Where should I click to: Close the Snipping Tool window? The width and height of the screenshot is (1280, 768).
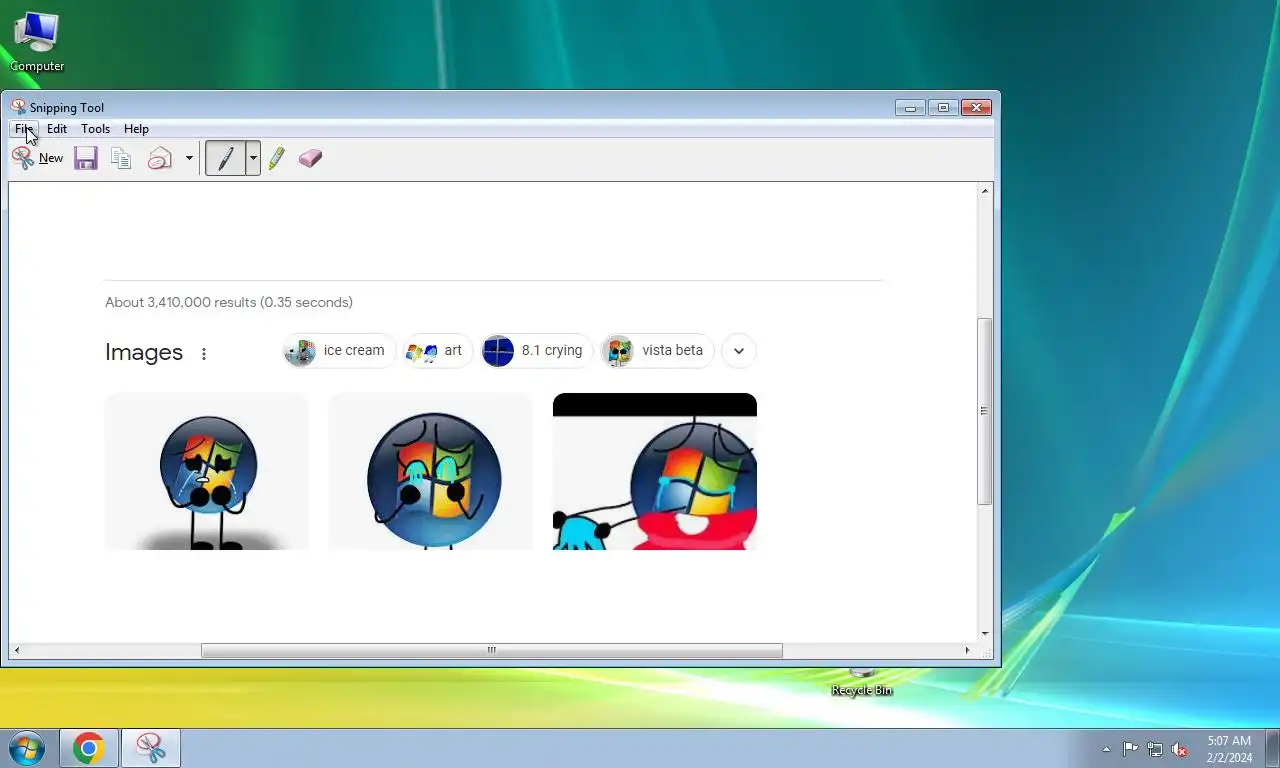976,108
